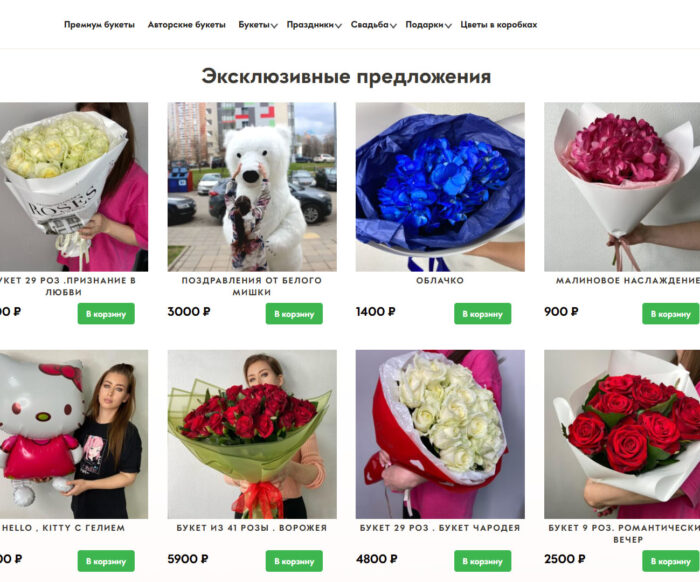The width and height of the screenshot is (700, 582).
Task: Open the blue hydrangea Облачко photo
Action: [440, 187]
